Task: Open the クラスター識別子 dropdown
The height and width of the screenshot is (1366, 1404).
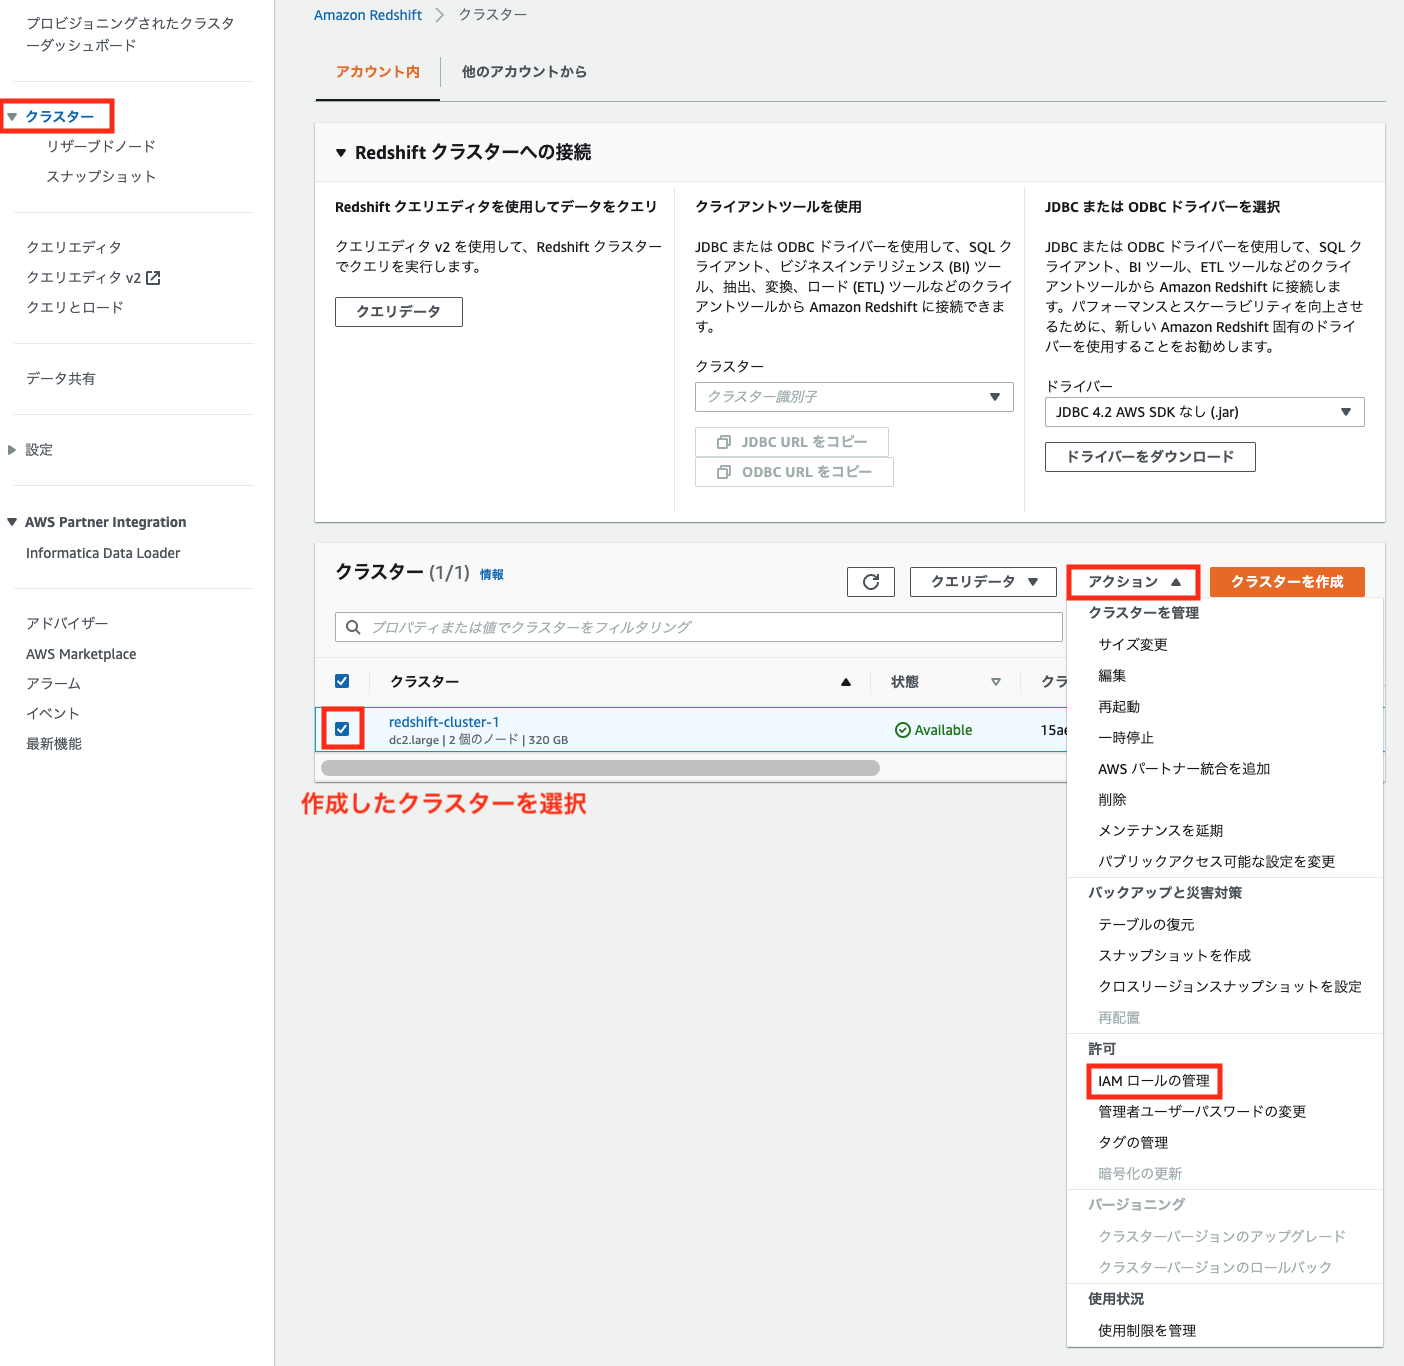Action: click(x=853, y=397)
